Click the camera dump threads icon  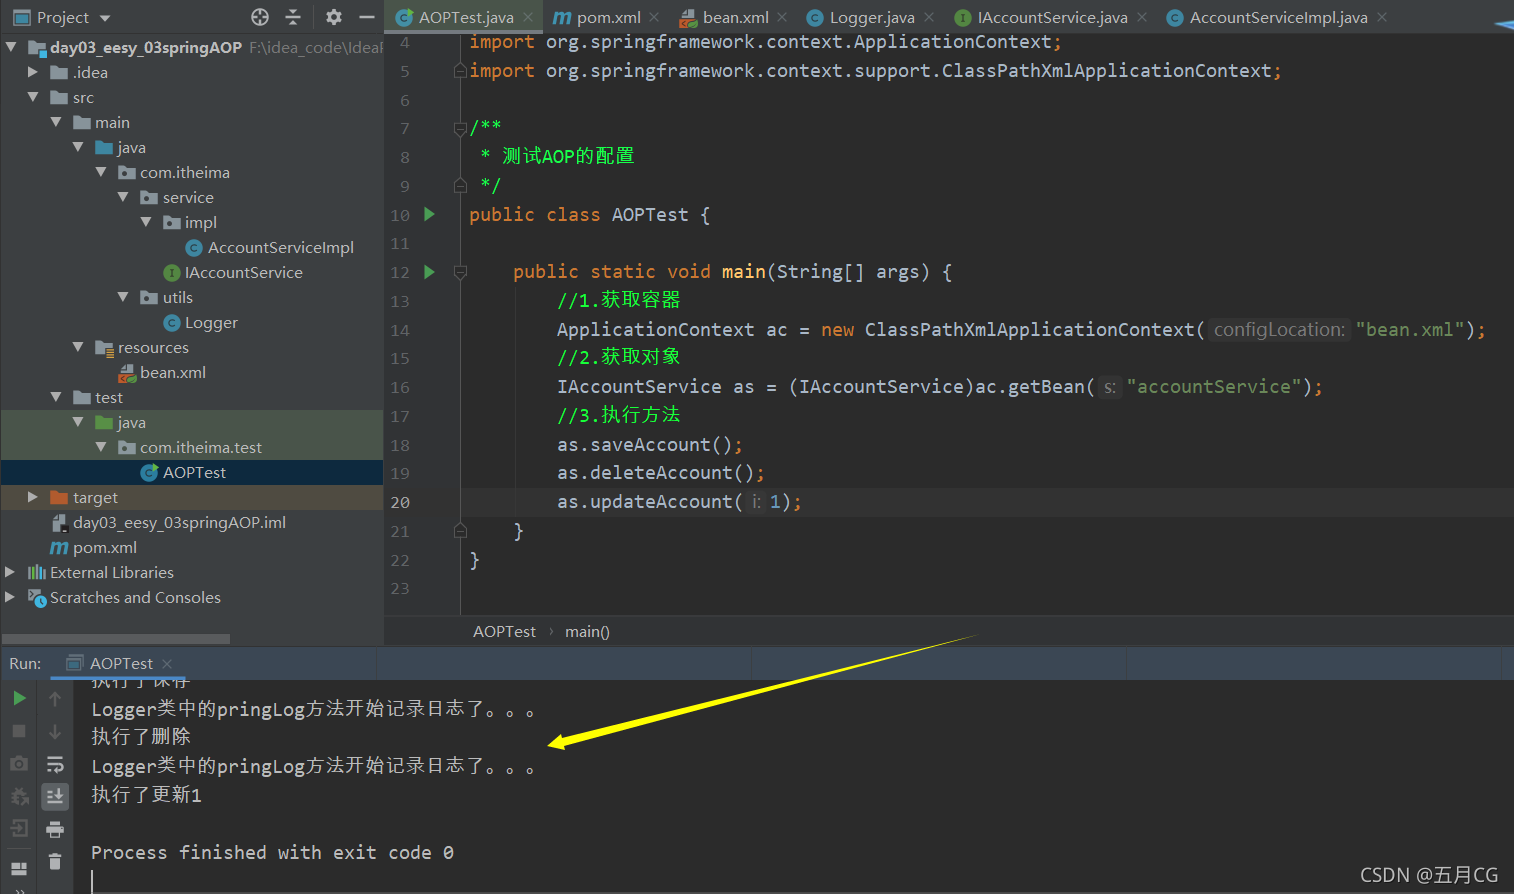coord(19,764)
